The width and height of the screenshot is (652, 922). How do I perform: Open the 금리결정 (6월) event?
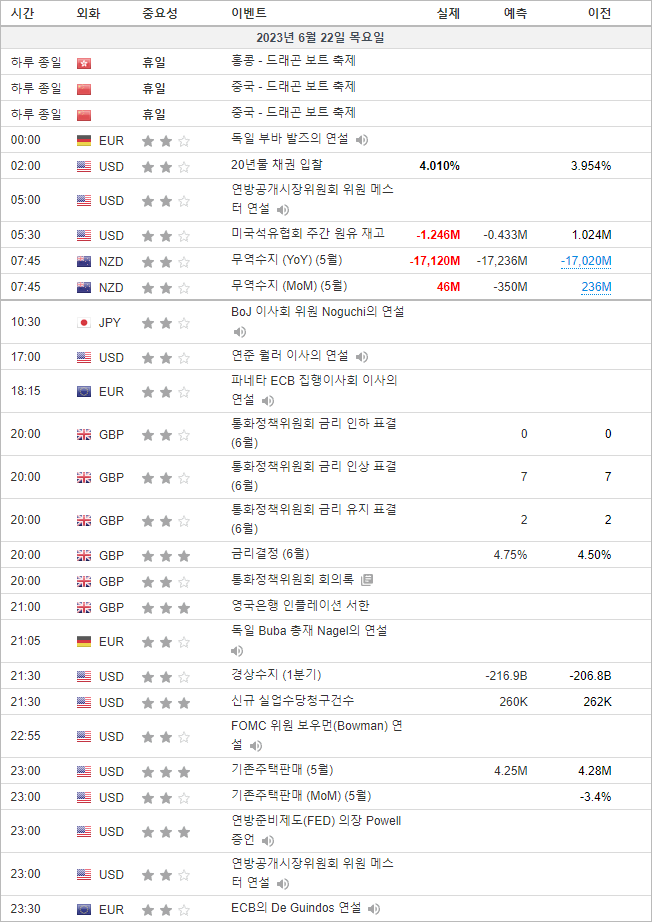pyautogui.click(x=271, y=554)
